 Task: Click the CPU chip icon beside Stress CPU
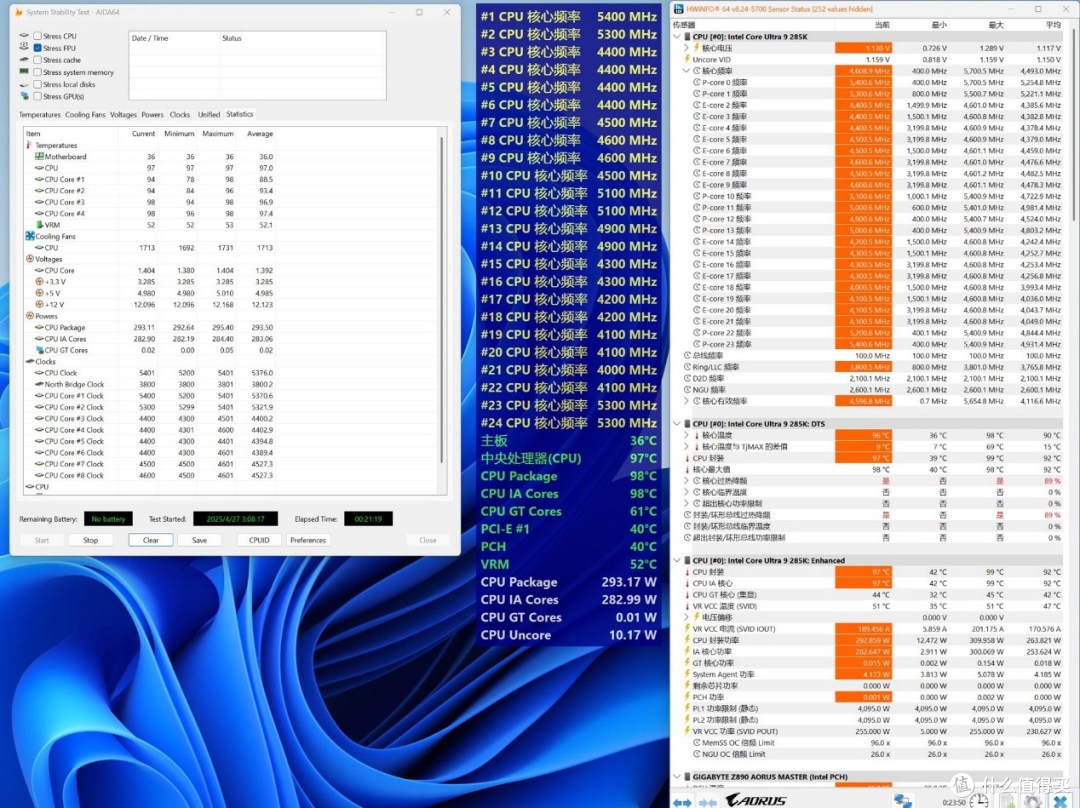pyautogui.click(x=25, y=35)
